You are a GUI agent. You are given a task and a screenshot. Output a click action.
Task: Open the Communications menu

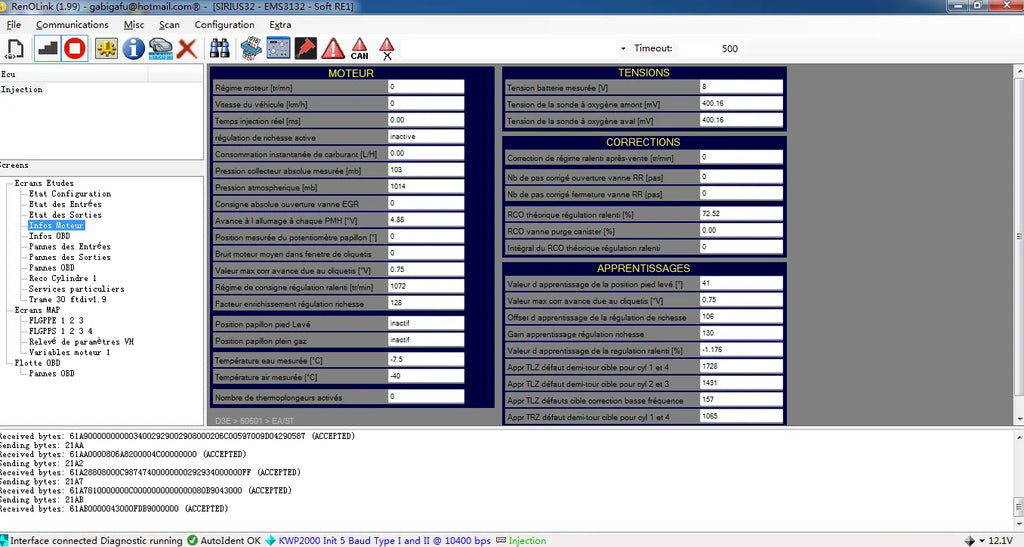[72, 25]
